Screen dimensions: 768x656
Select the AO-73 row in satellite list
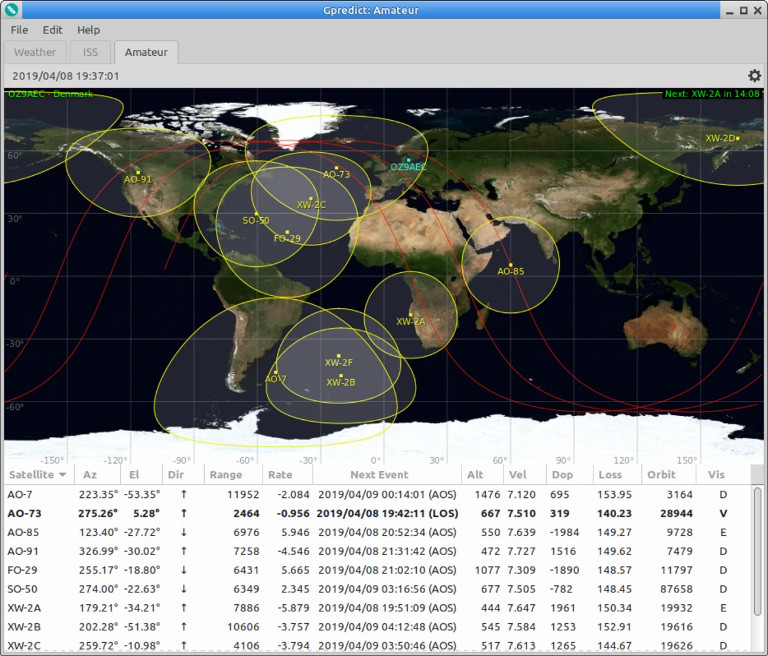pyautogui.click(x=377, y=513)
